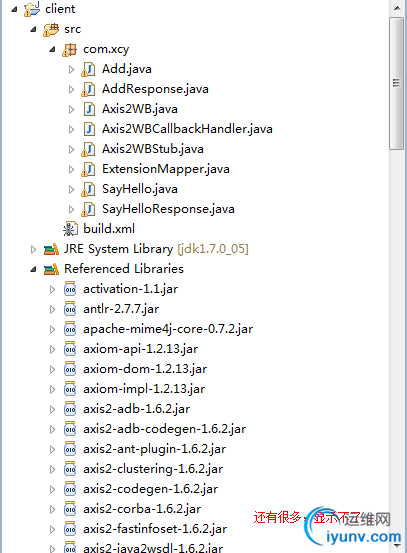Collapse the src folder node
The image size is (407, 553).
[x=33, y=29]
